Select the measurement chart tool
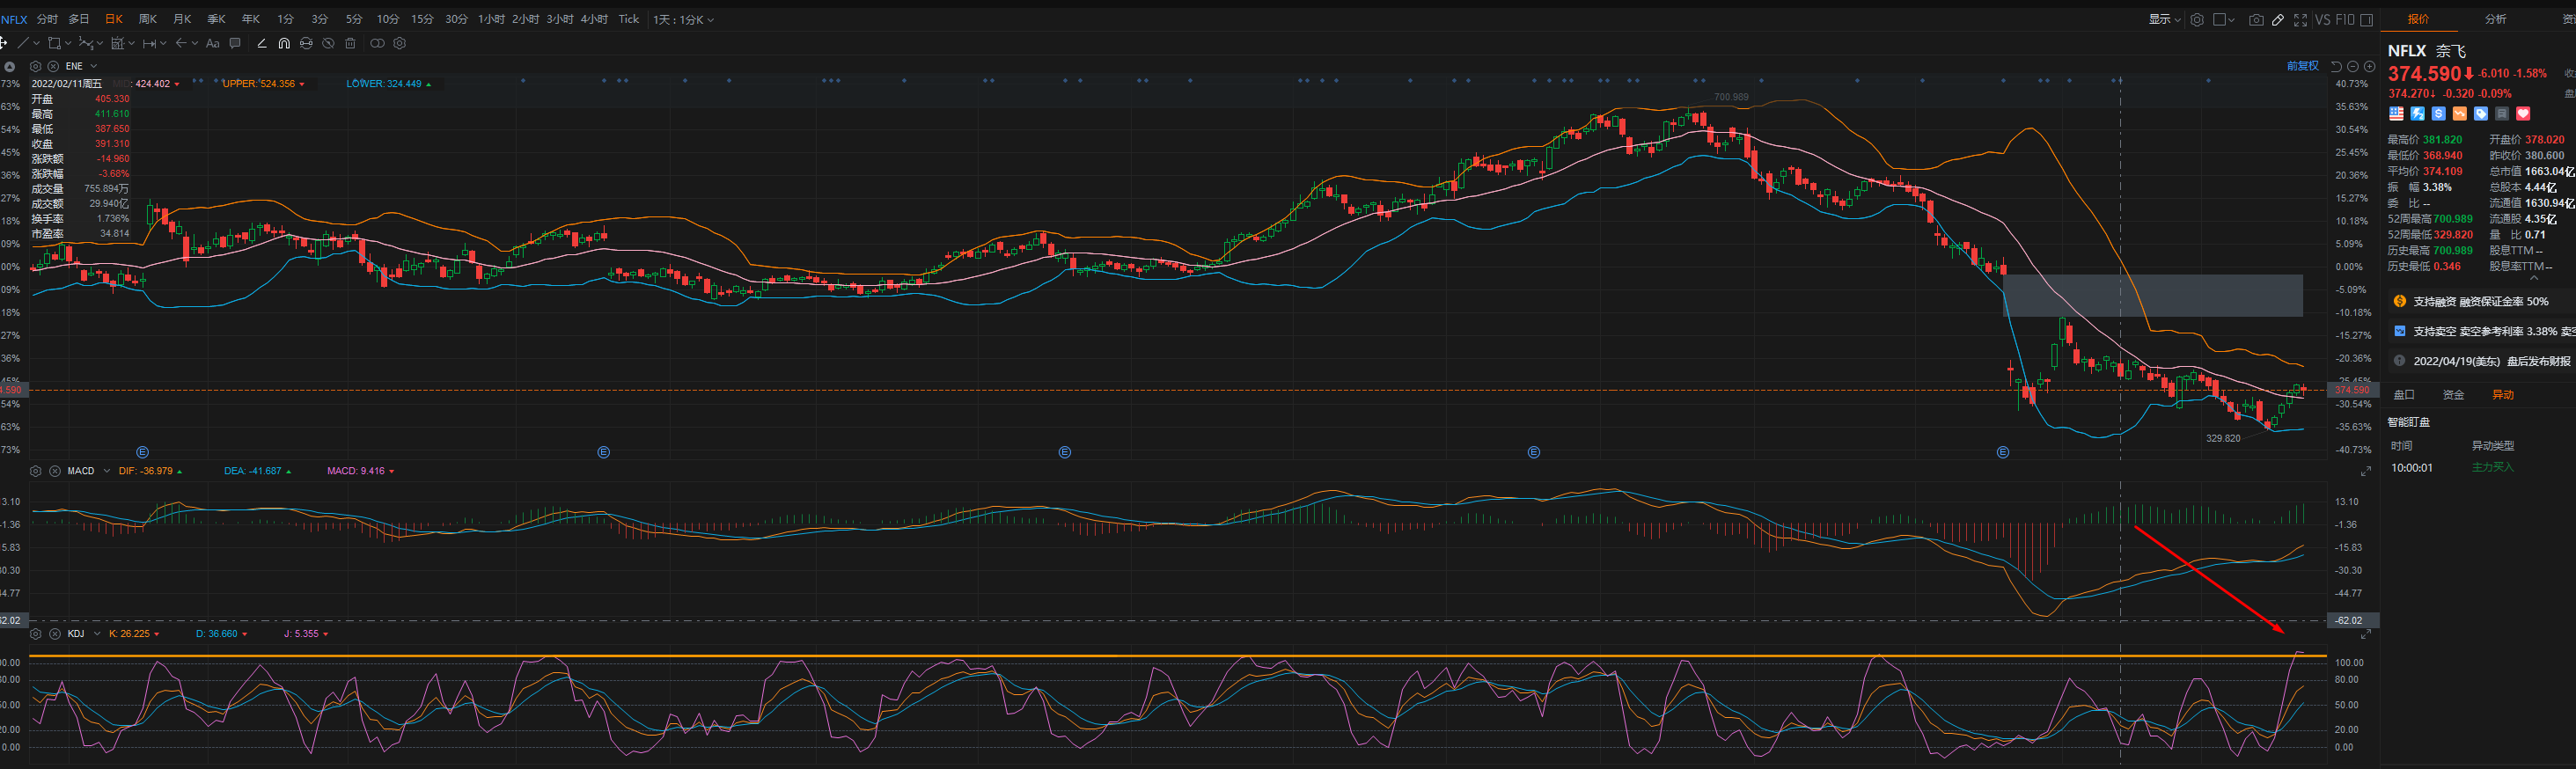 tap(117, 43)
